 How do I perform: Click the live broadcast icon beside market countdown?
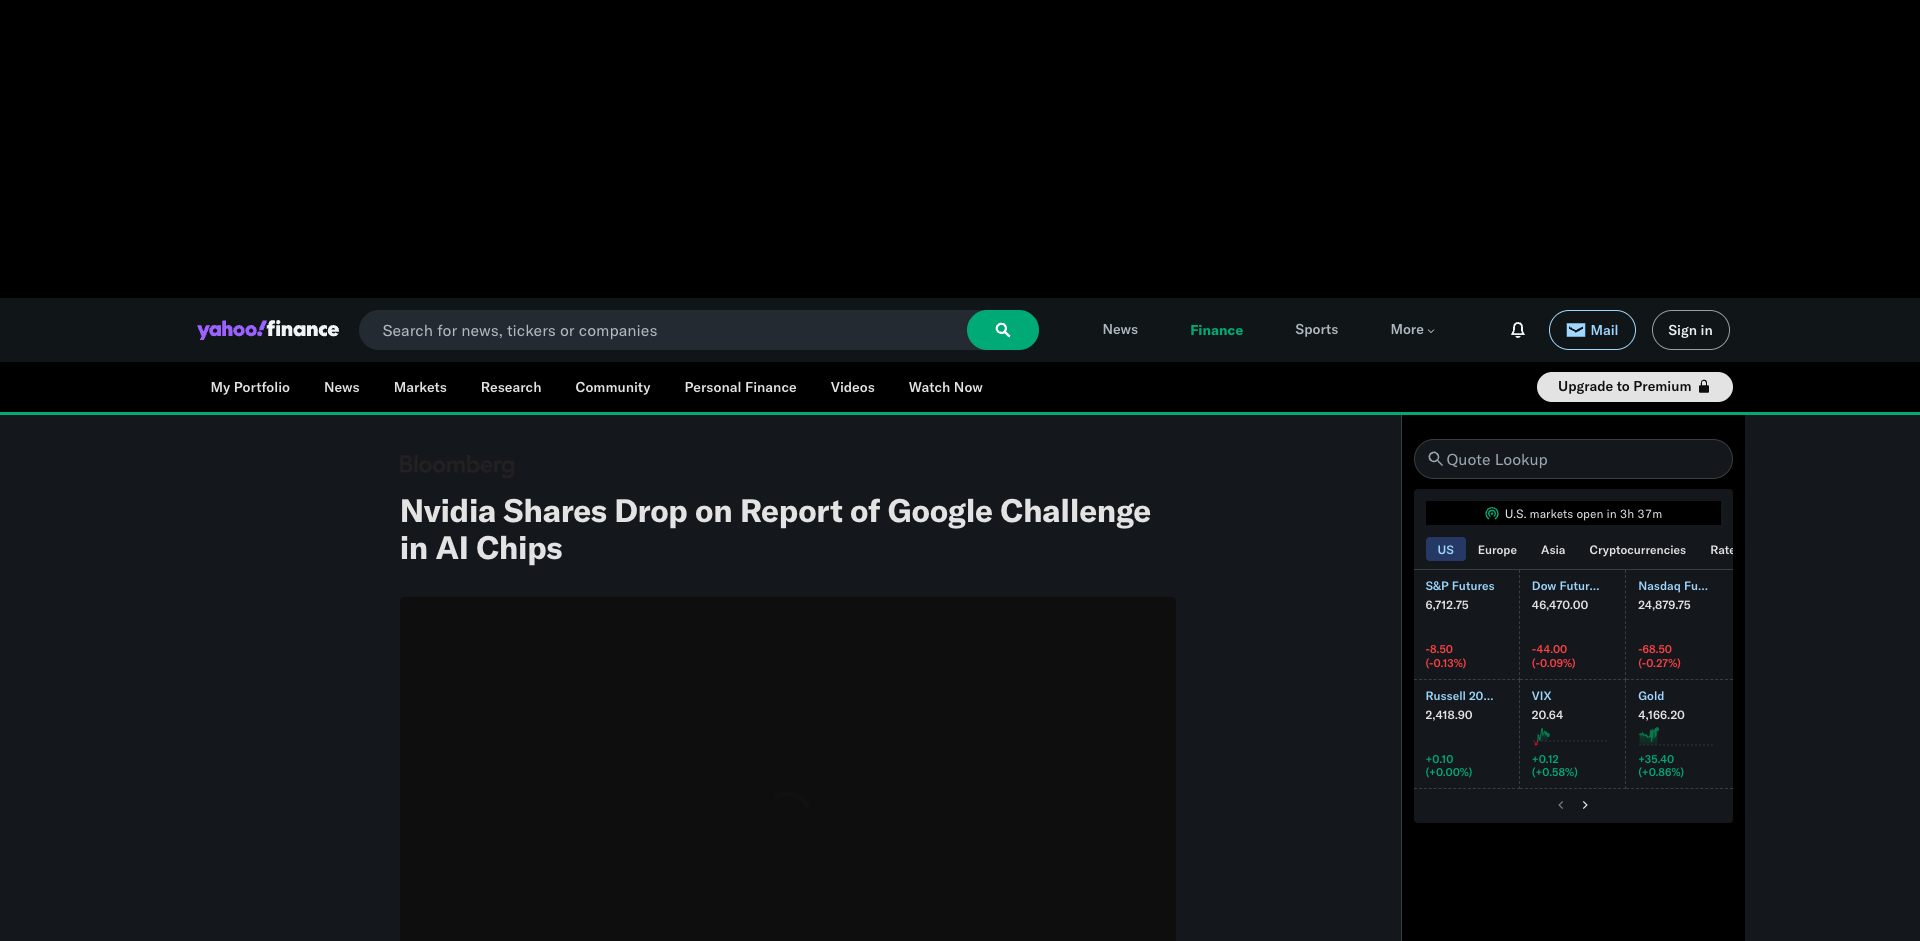1491,513
